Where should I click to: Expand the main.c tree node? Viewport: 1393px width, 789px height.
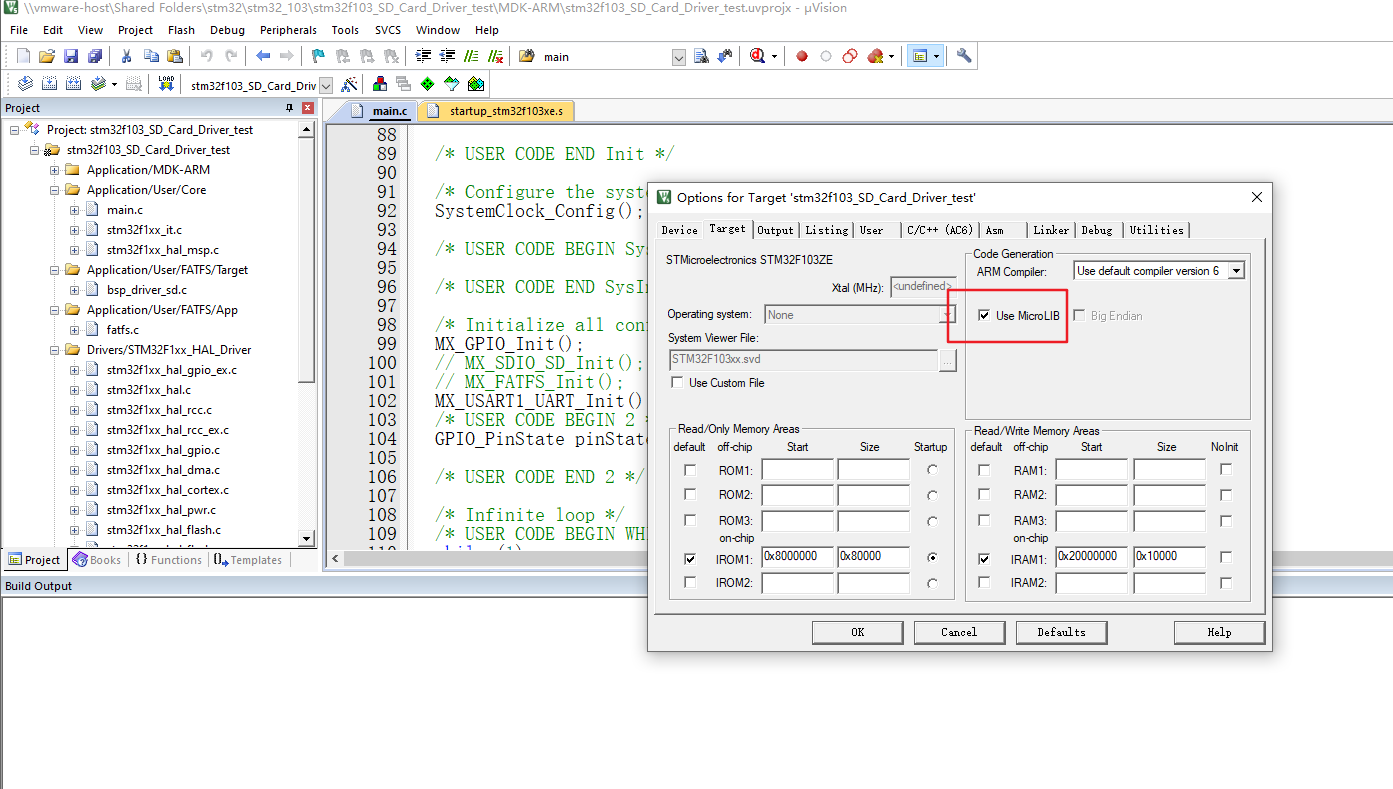pos(75,210)
